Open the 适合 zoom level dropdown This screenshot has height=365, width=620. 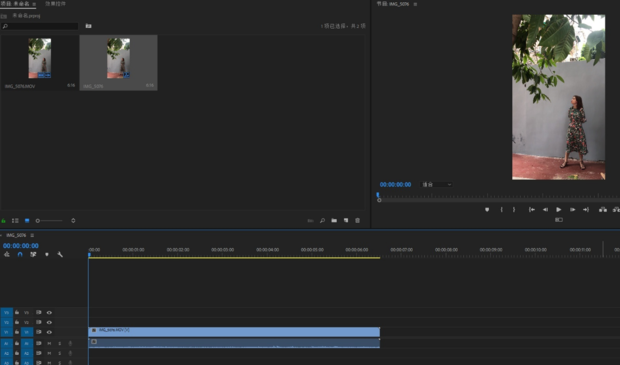[437, 185]
